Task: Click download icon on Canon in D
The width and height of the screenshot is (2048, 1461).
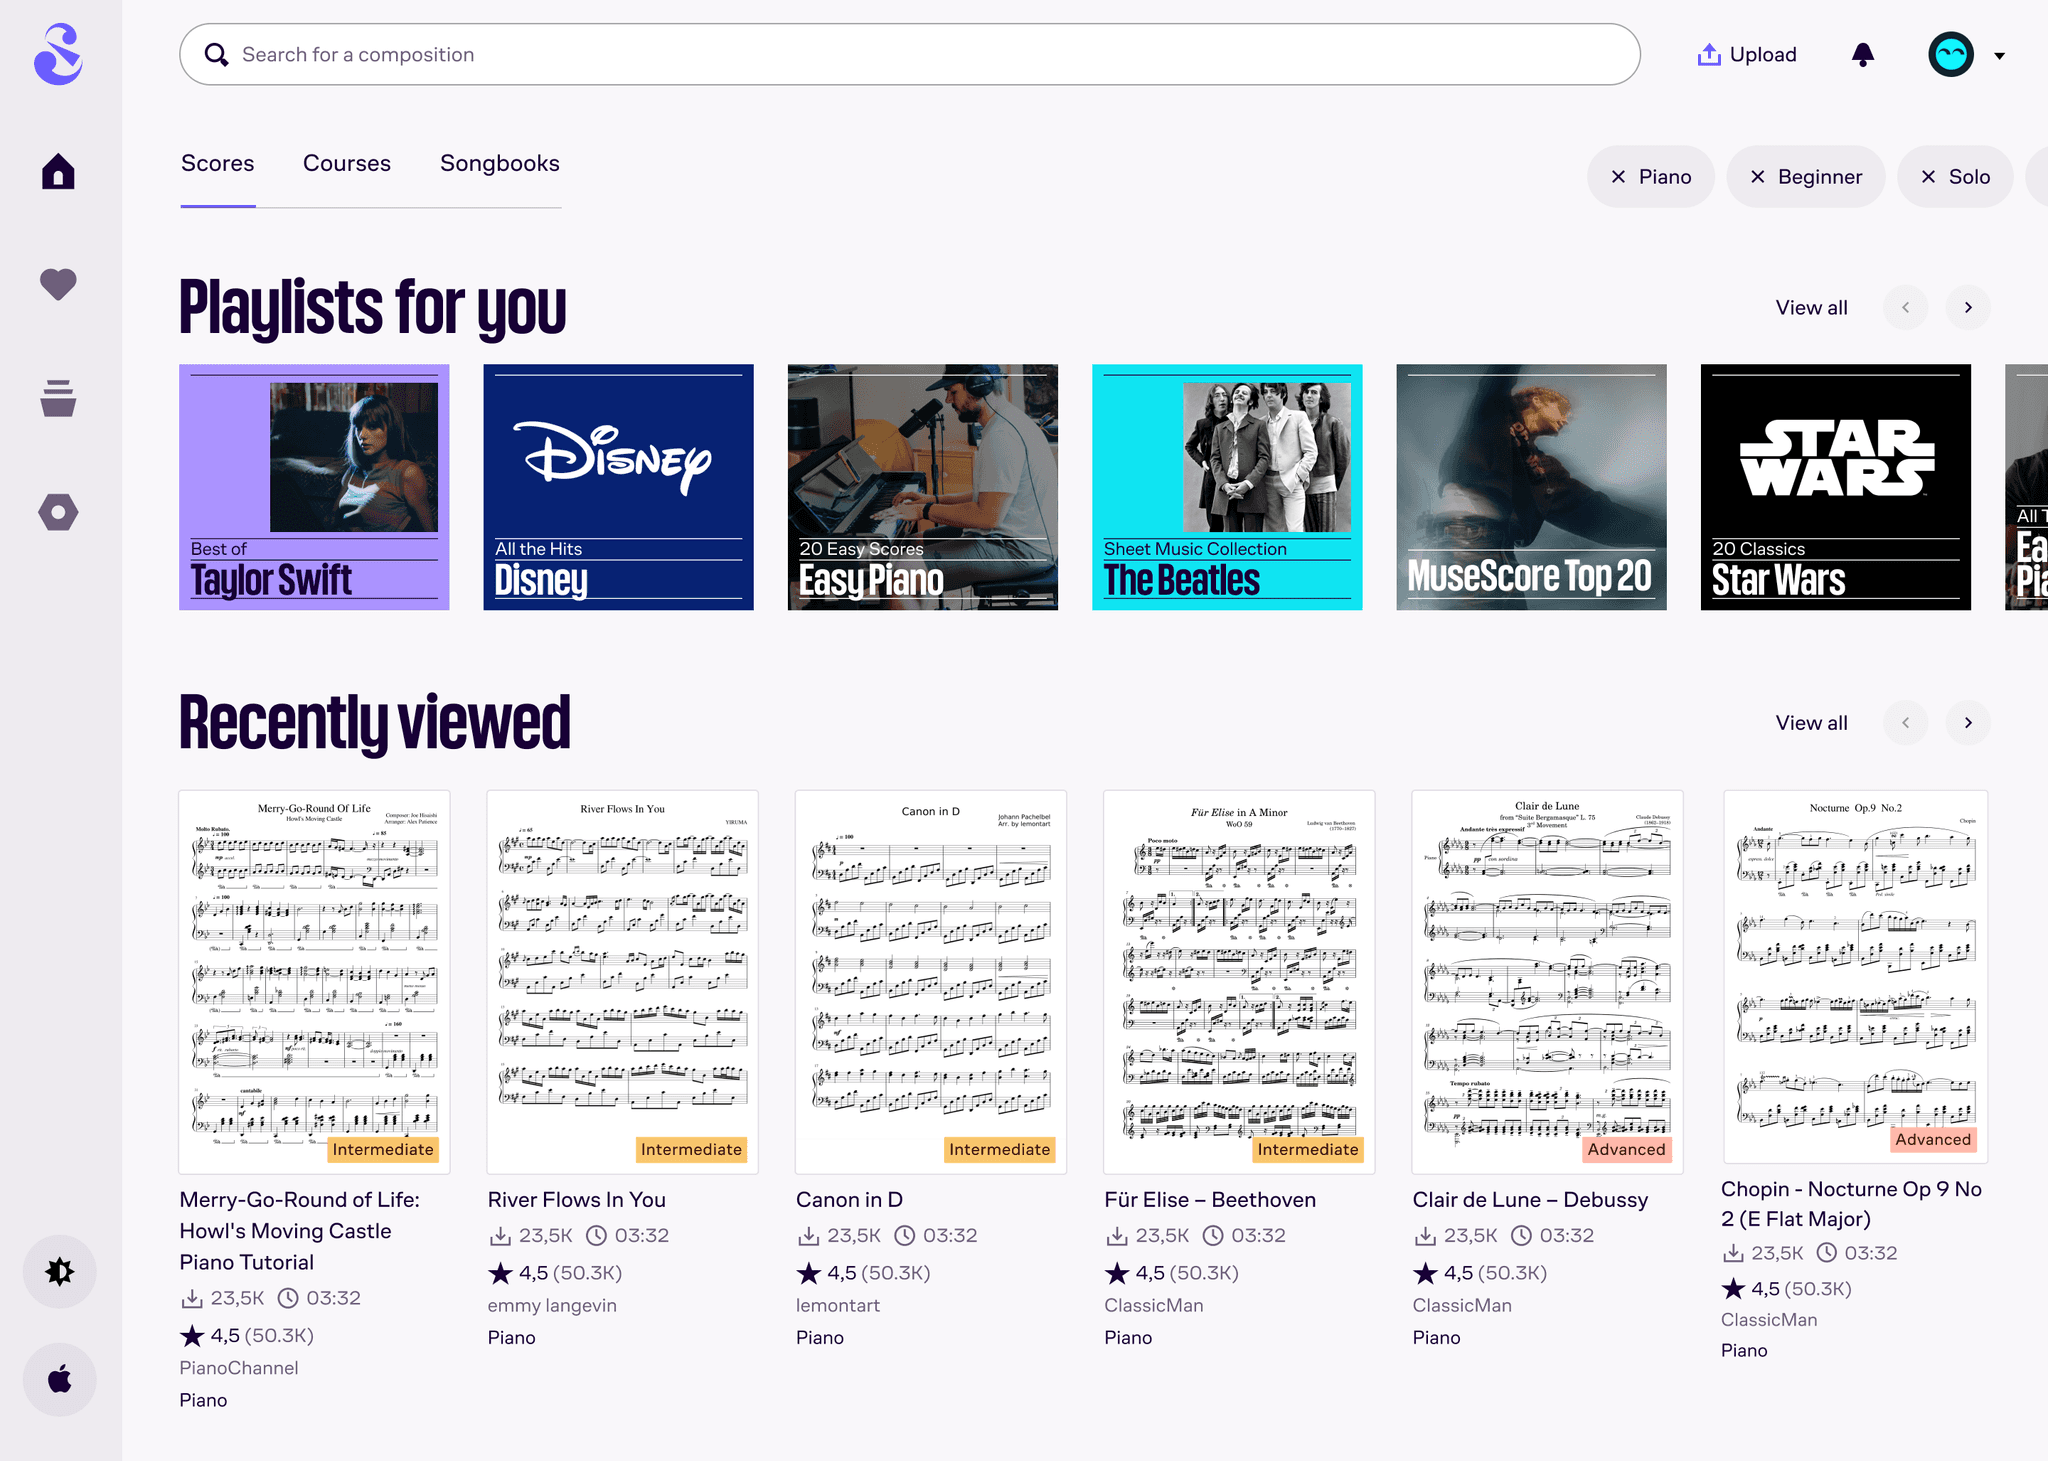Action: tap(808, 1236)
